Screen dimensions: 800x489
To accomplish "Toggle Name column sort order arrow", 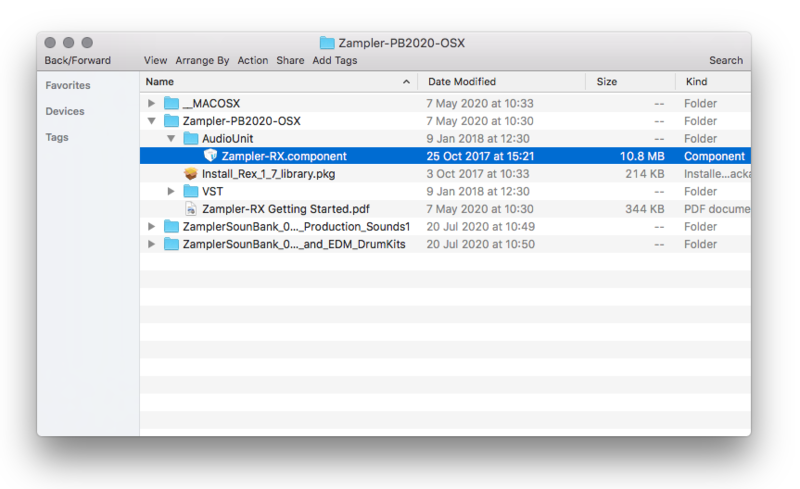I will coord(406,82).
